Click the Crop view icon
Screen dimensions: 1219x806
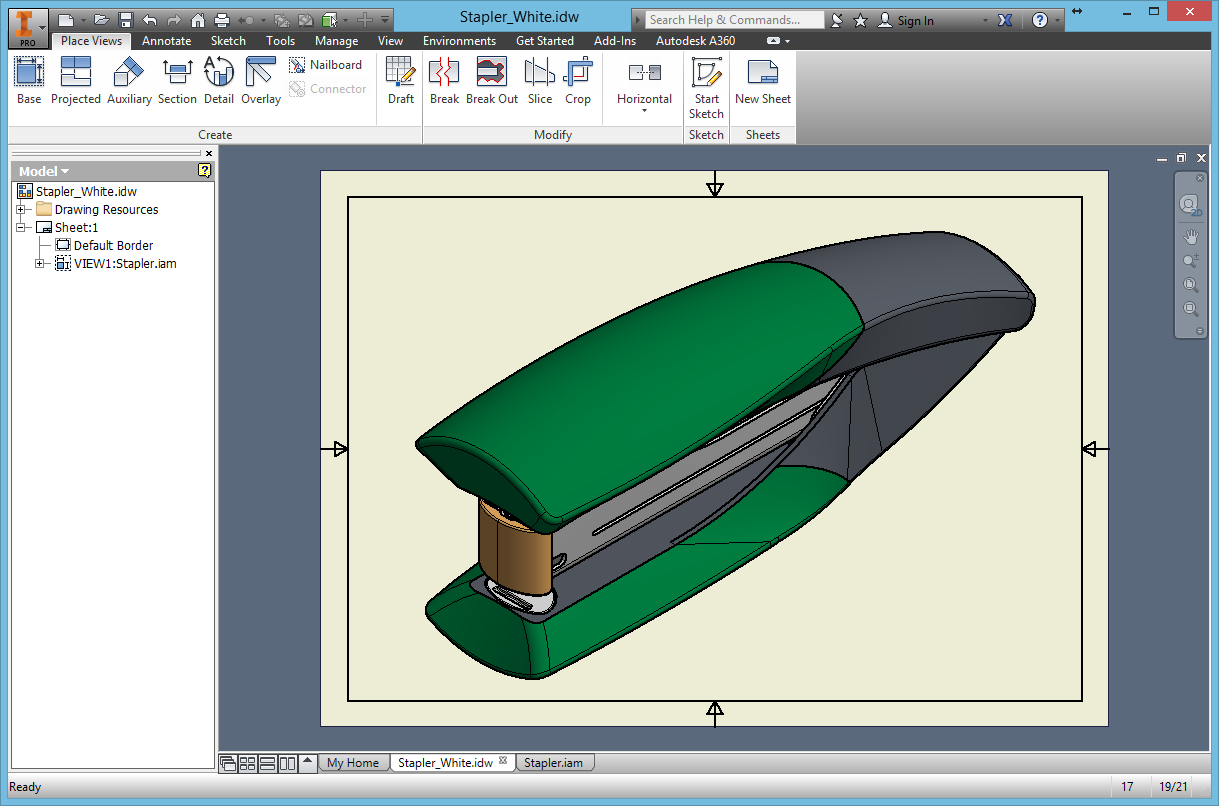pyautogui.click(x=578, y=80)
